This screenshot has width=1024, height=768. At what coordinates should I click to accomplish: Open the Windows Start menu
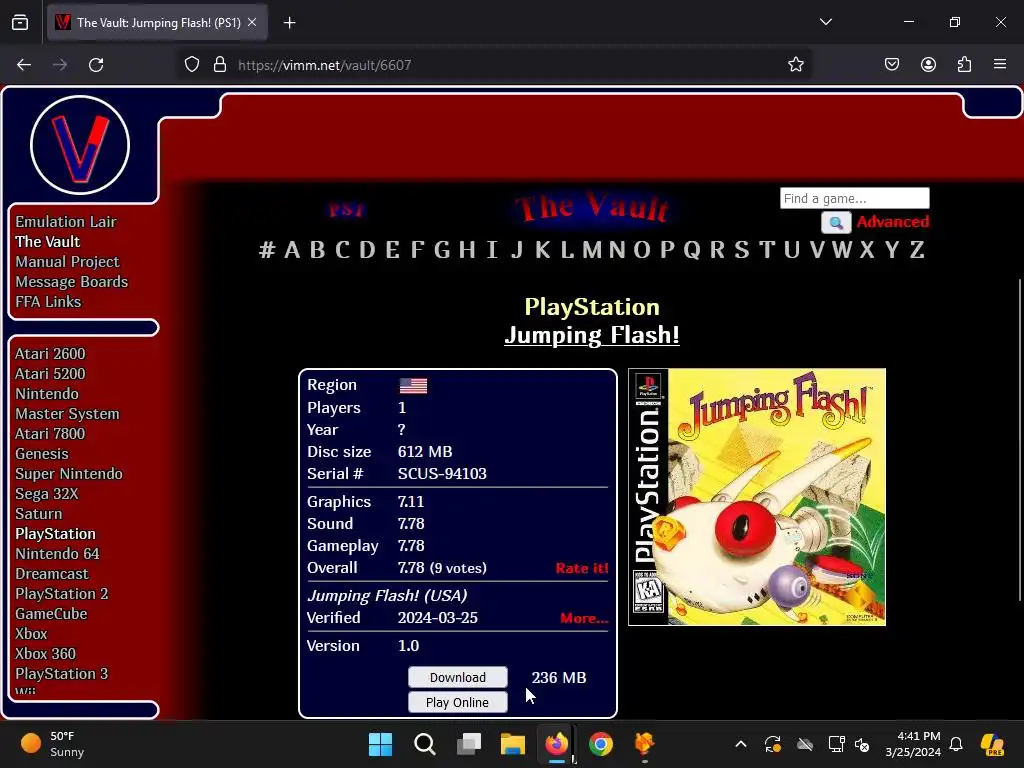coord(380,744)
